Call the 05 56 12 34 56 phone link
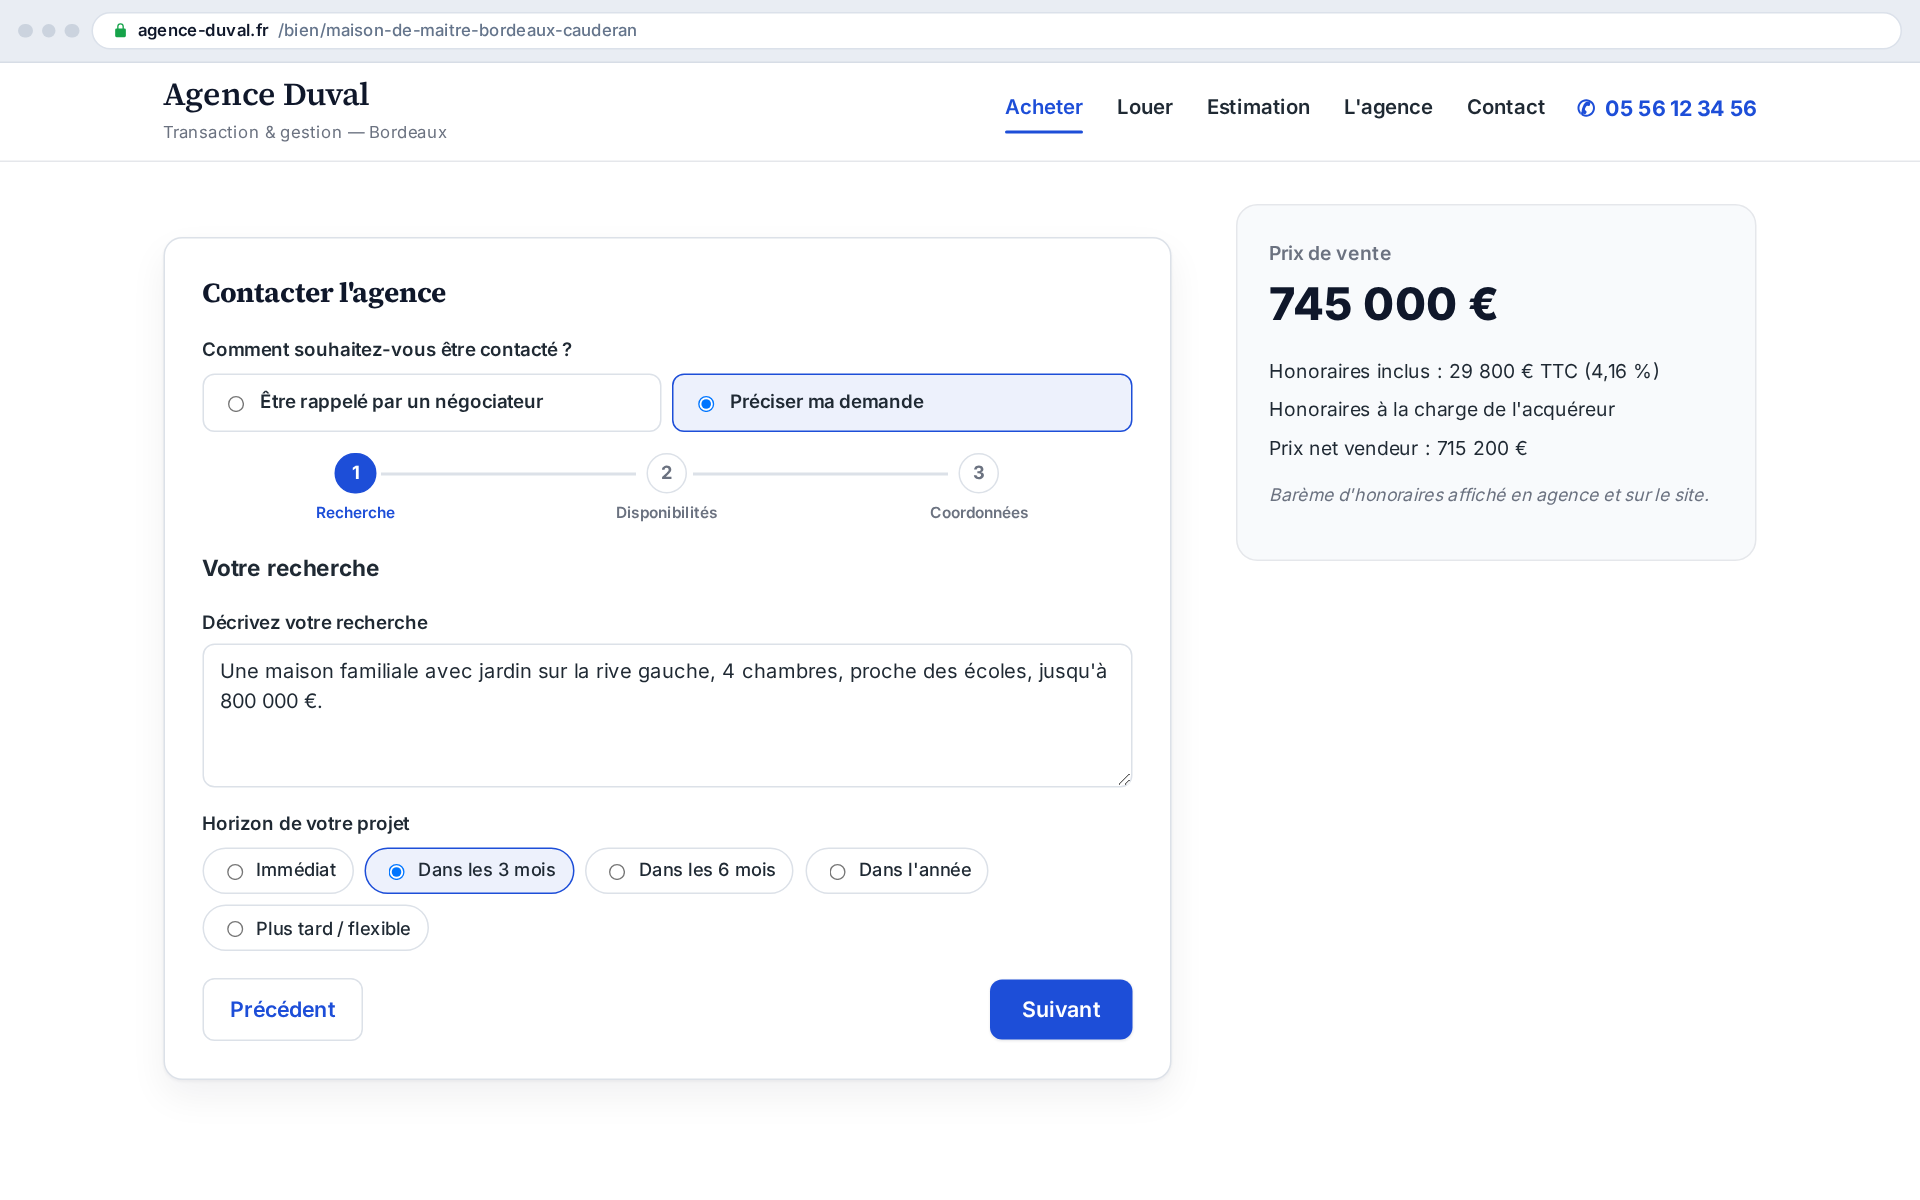 click(1666, 108)
